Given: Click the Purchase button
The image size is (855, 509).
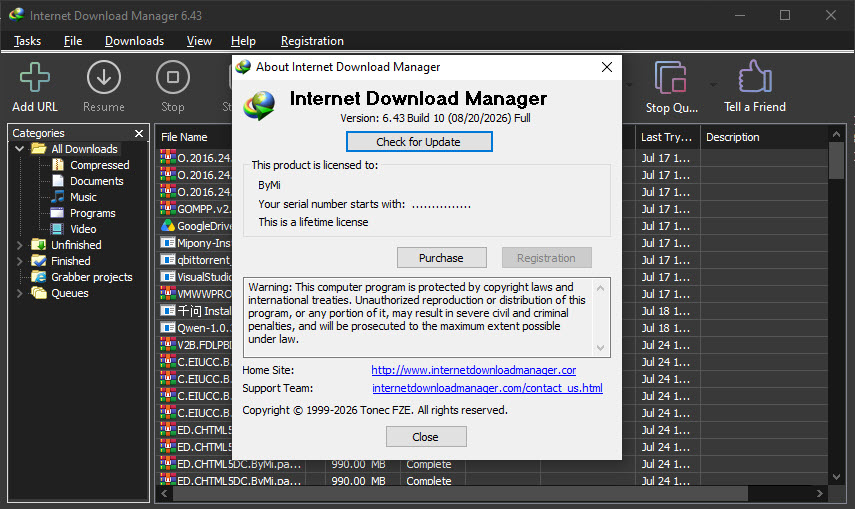Looking at the screenshot, I should pos(442,258).
